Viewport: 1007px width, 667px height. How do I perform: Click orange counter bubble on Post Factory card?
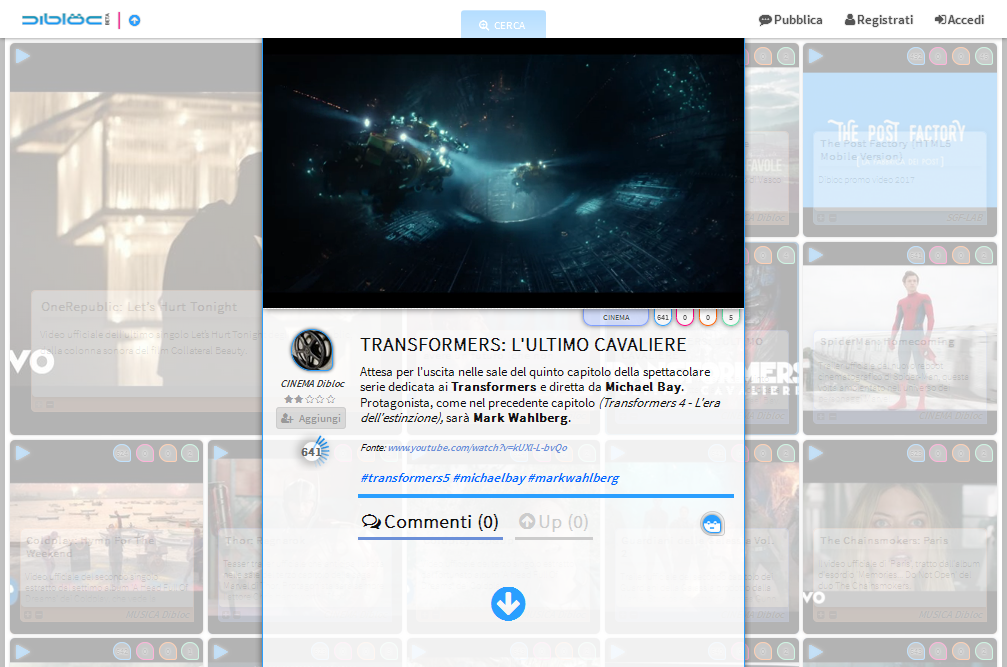point(961,56)
